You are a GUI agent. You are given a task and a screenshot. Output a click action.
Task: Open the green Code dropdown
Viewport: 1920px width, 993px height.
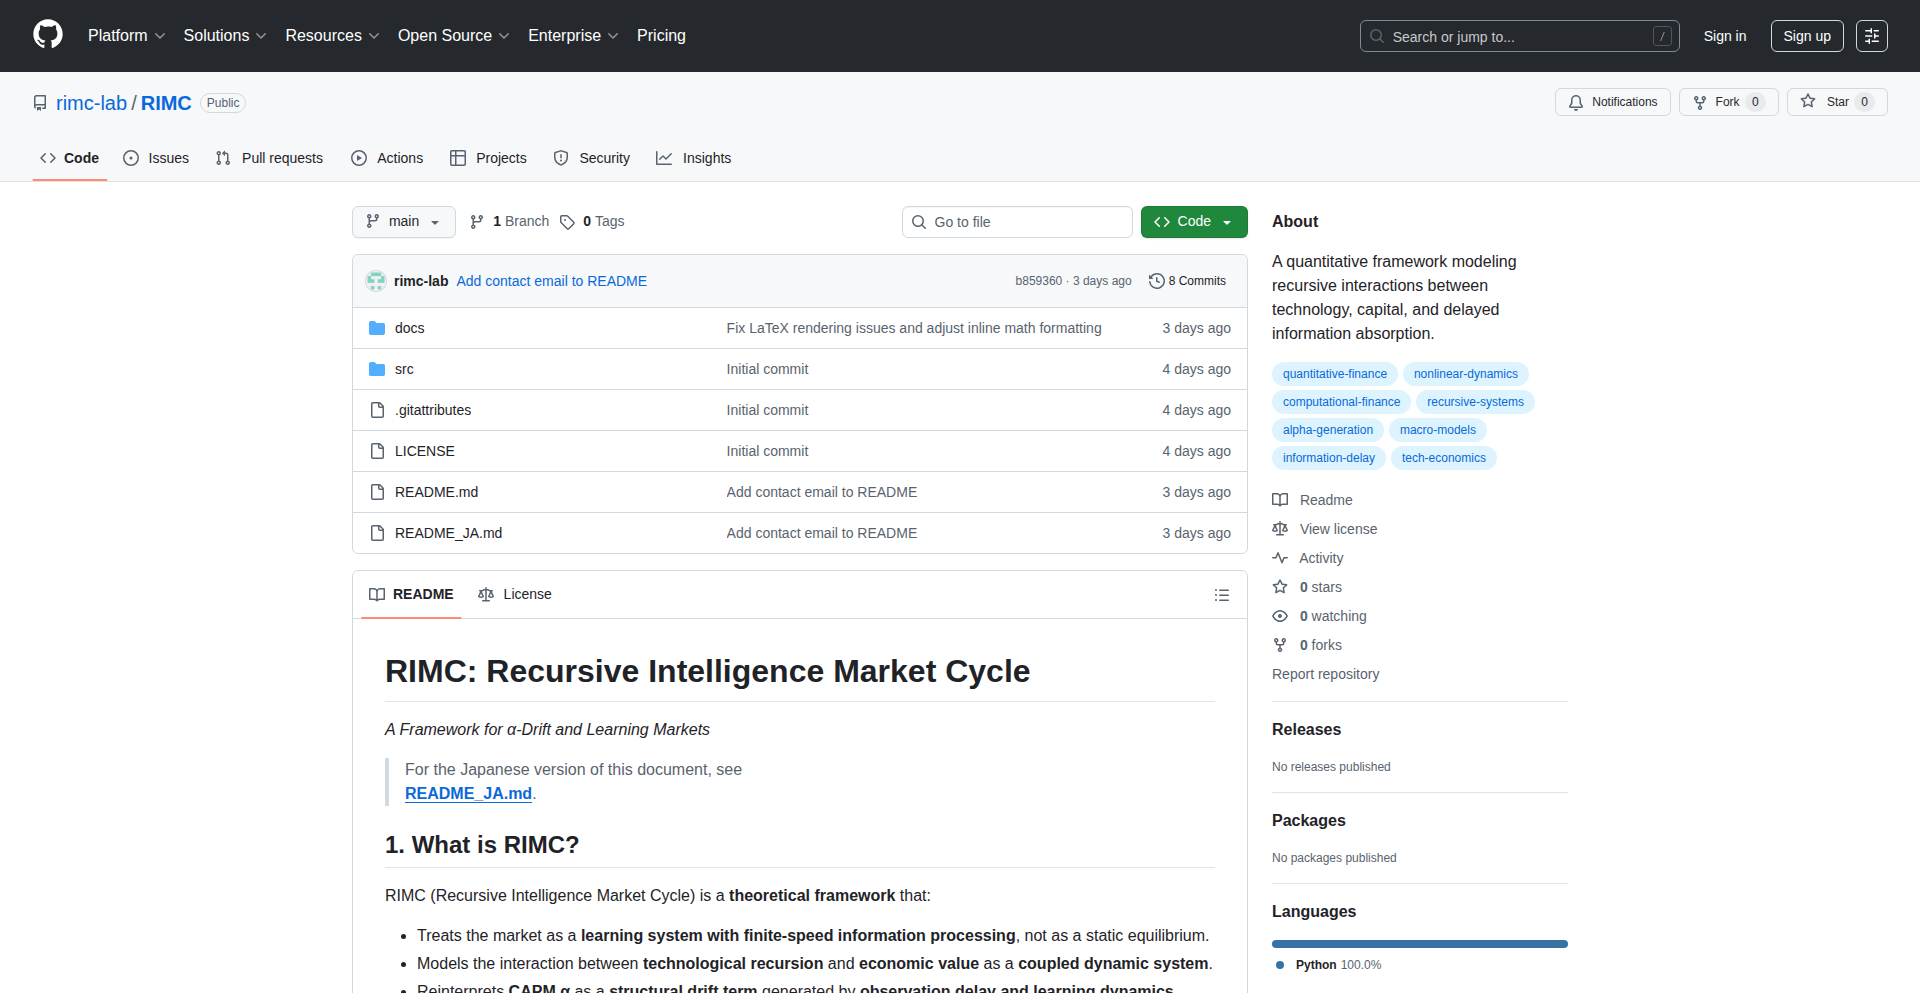pos(1193,222)
